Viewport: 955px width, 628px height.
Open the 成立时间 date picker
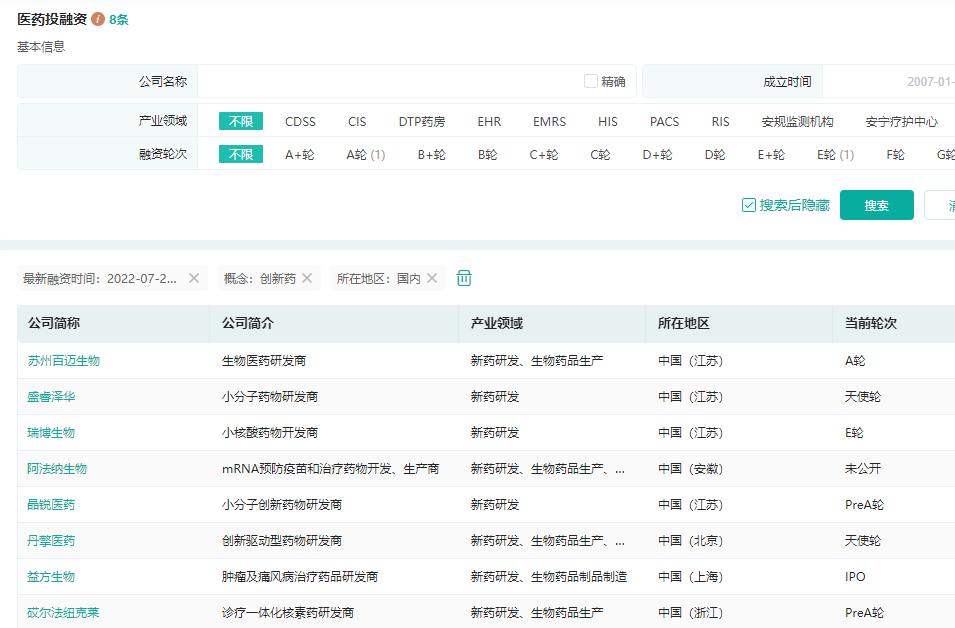click(888, 82)
